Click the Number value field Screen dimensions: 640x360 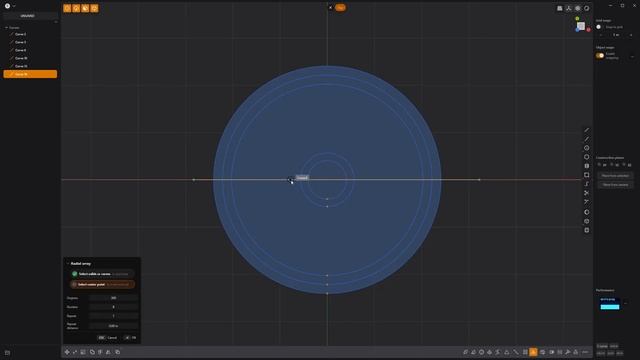[x=113, y=307]
